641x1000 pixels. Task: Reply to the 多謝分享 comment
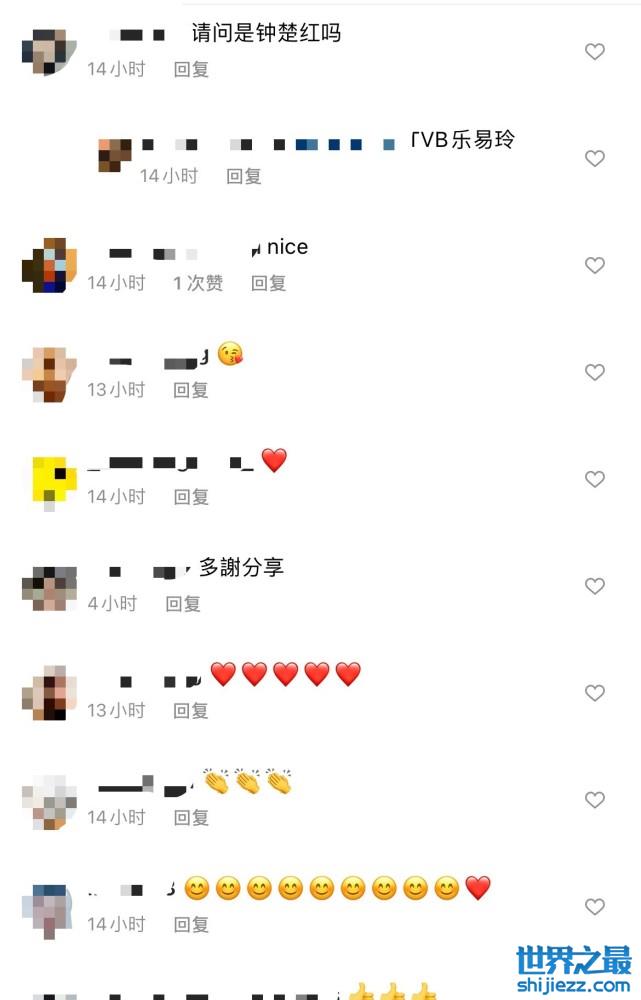click(x=183, y=604)
